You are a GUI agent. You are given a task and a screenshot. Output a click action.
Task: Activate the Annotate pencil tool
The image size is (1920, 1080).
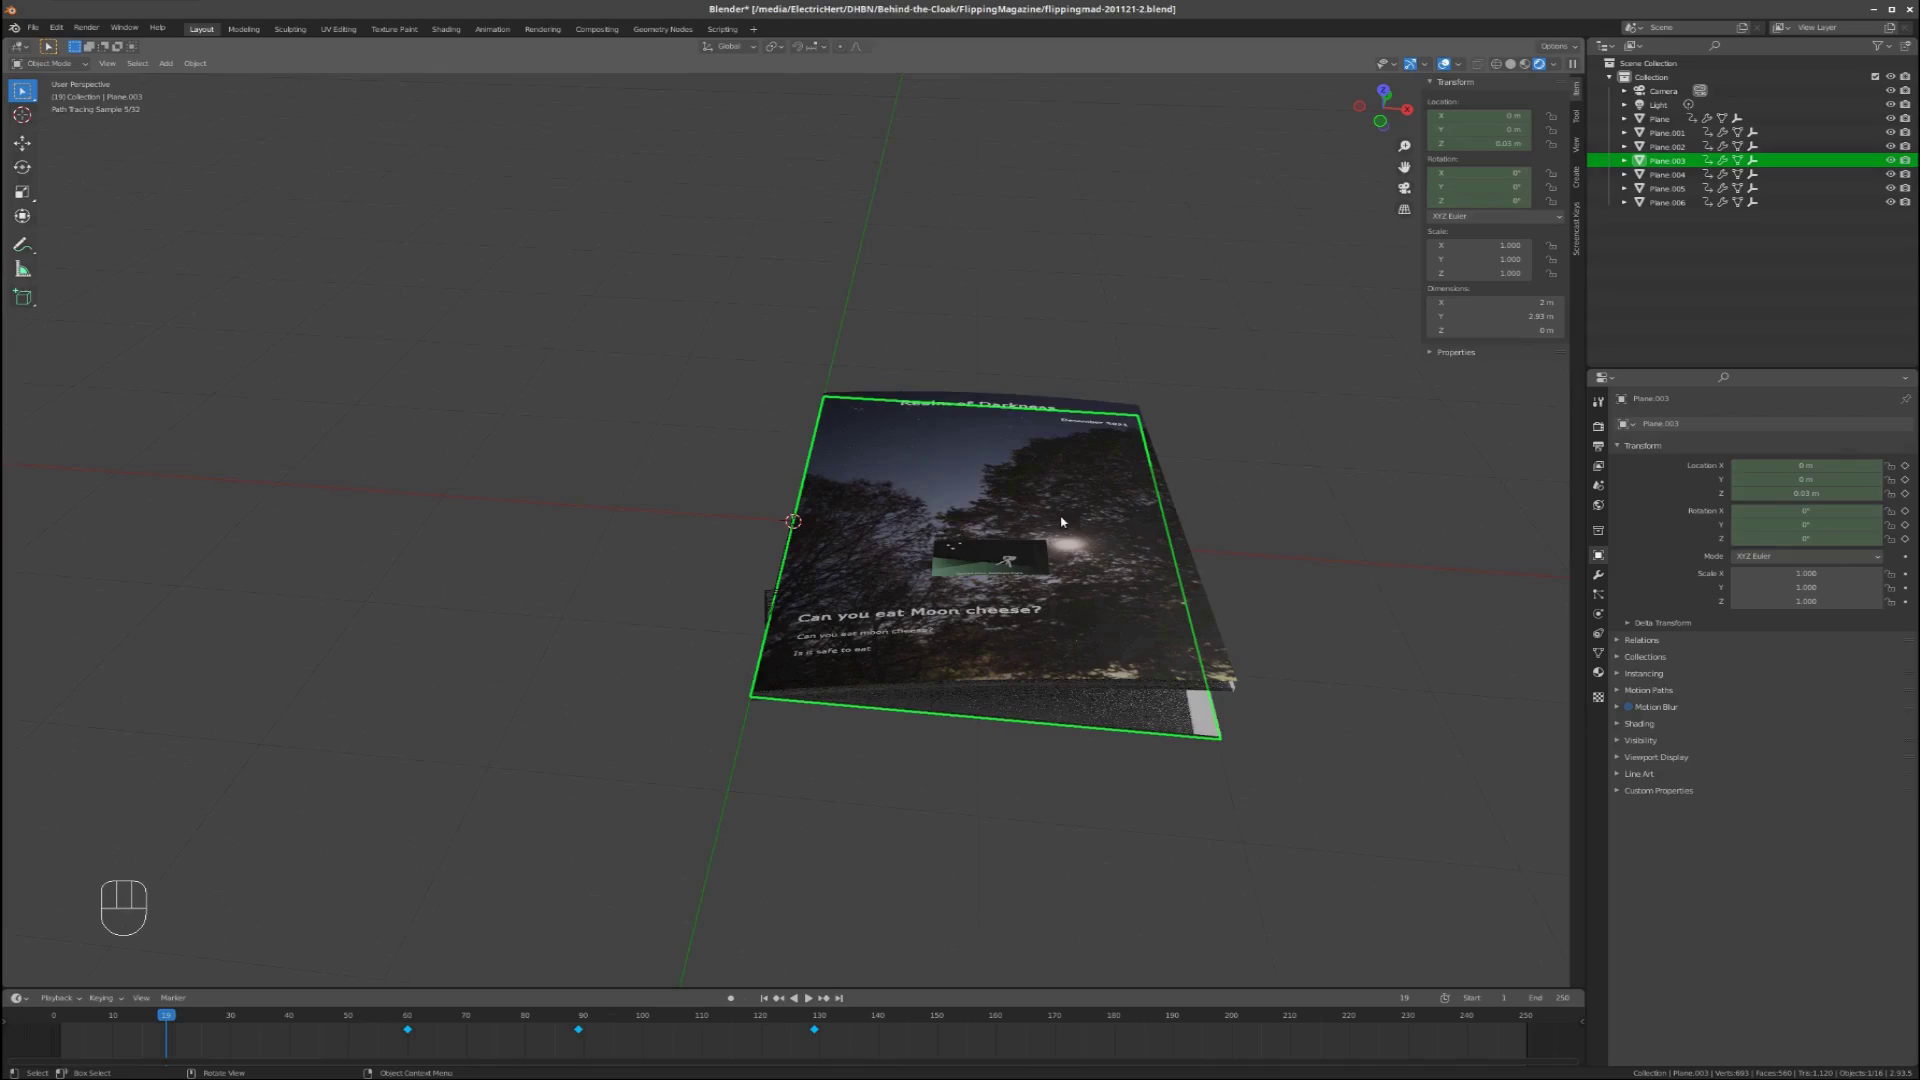click(22, 245)
